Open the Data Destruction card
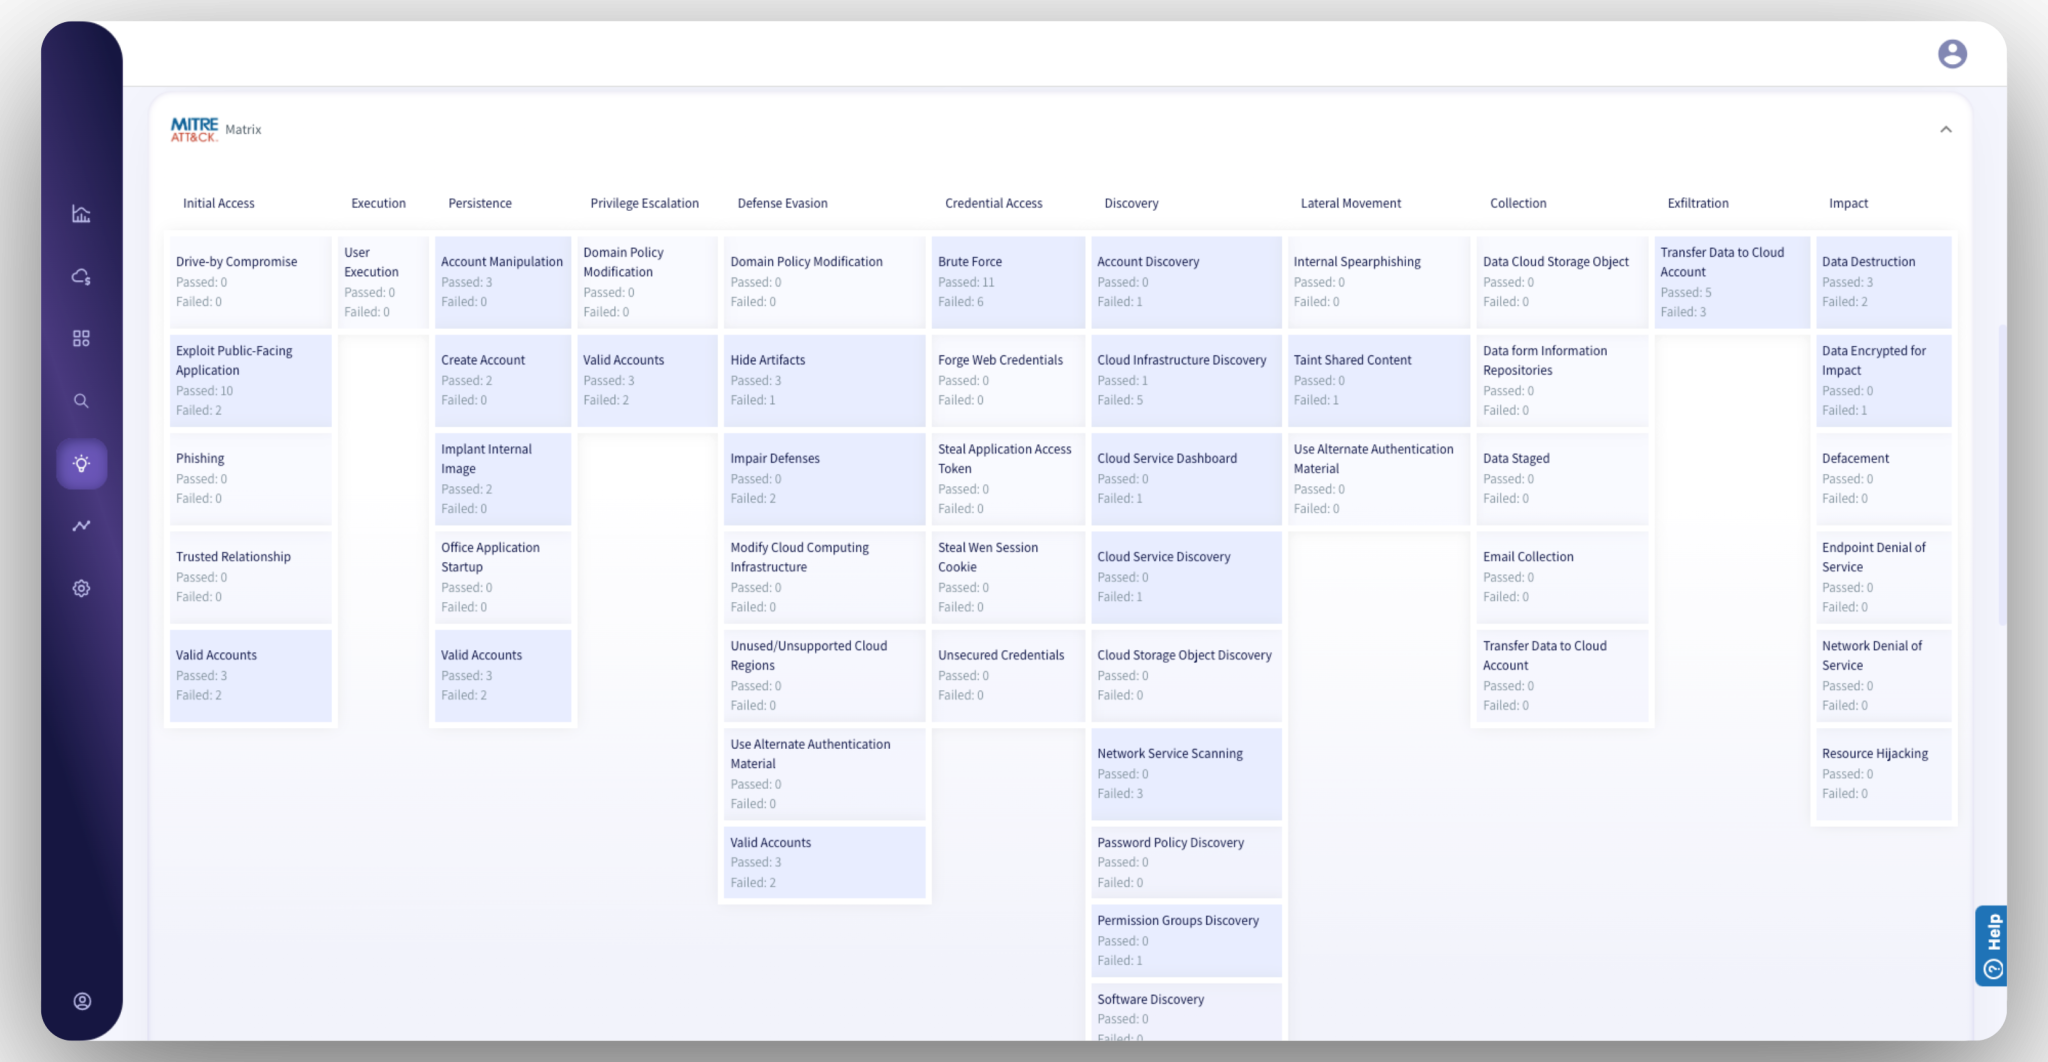The image size is (2048, 1062). (1883, 282)
